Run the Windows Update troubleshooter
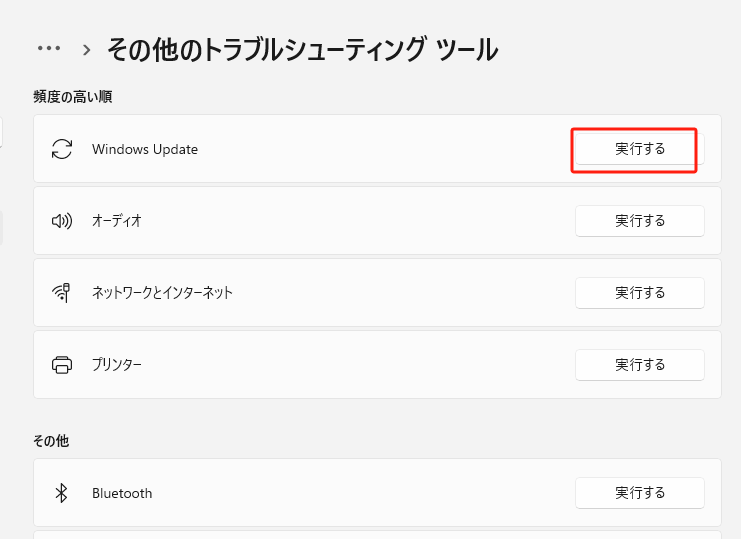The width and height of the screenshot is (741, 539). (640, 149)
